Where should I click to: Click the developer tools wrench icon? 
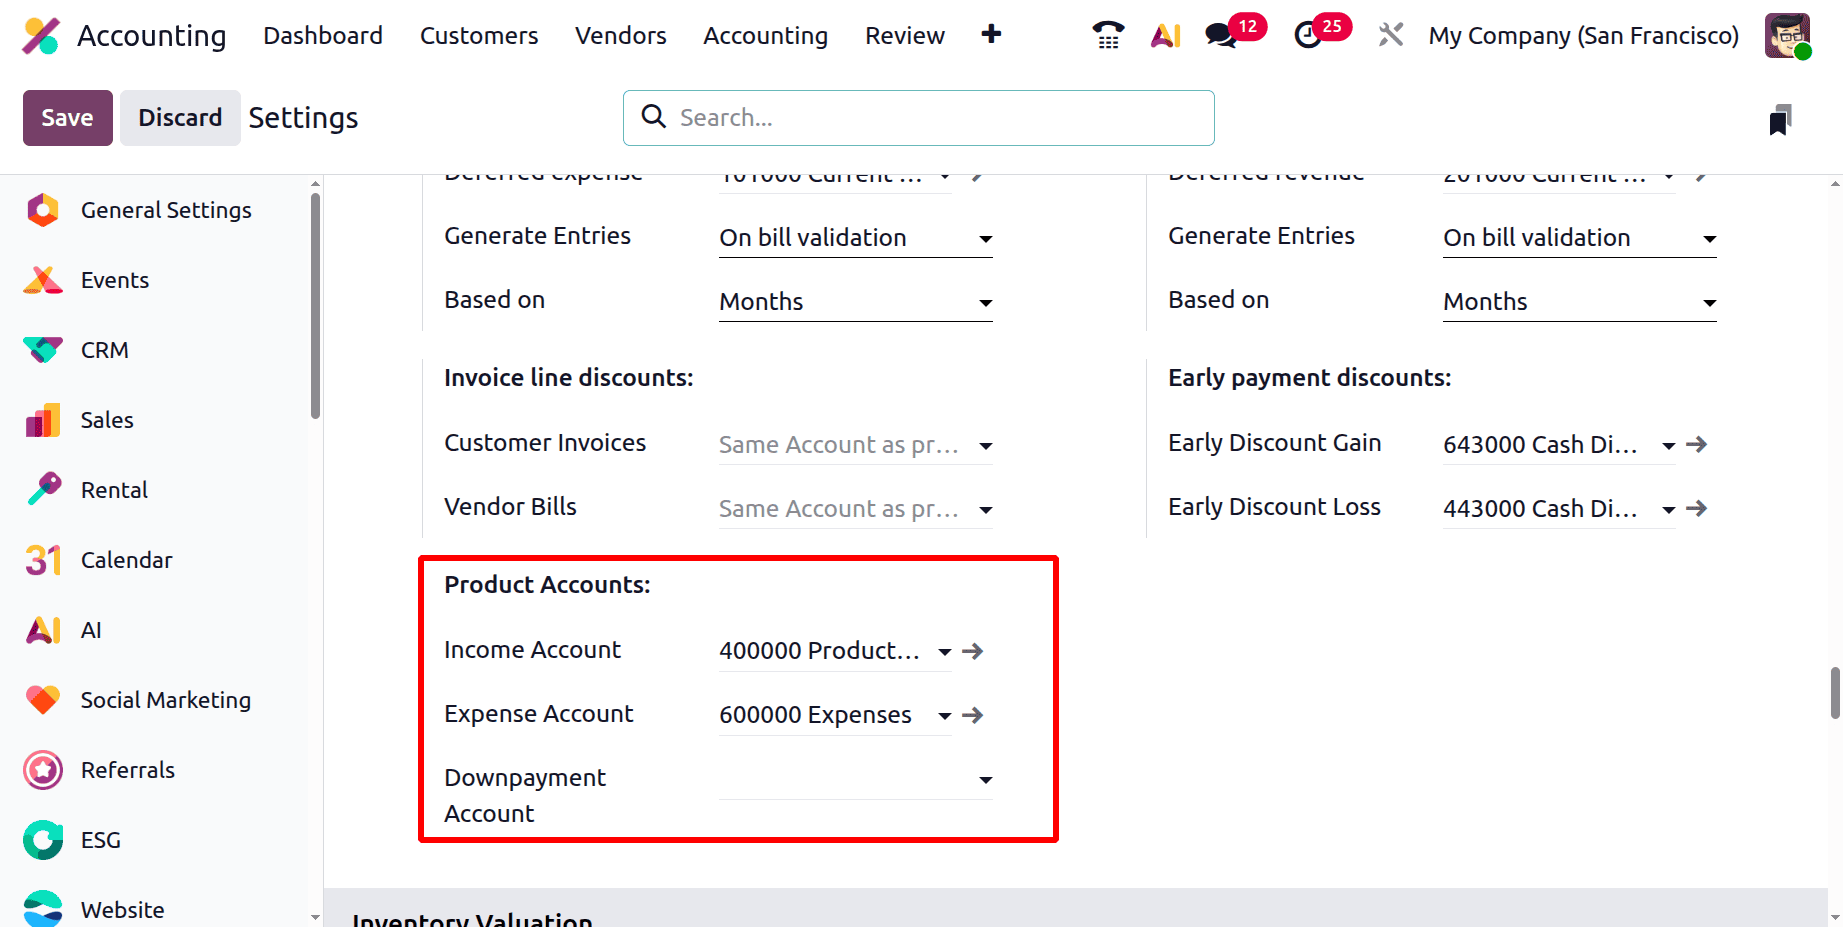[1390, 33]
